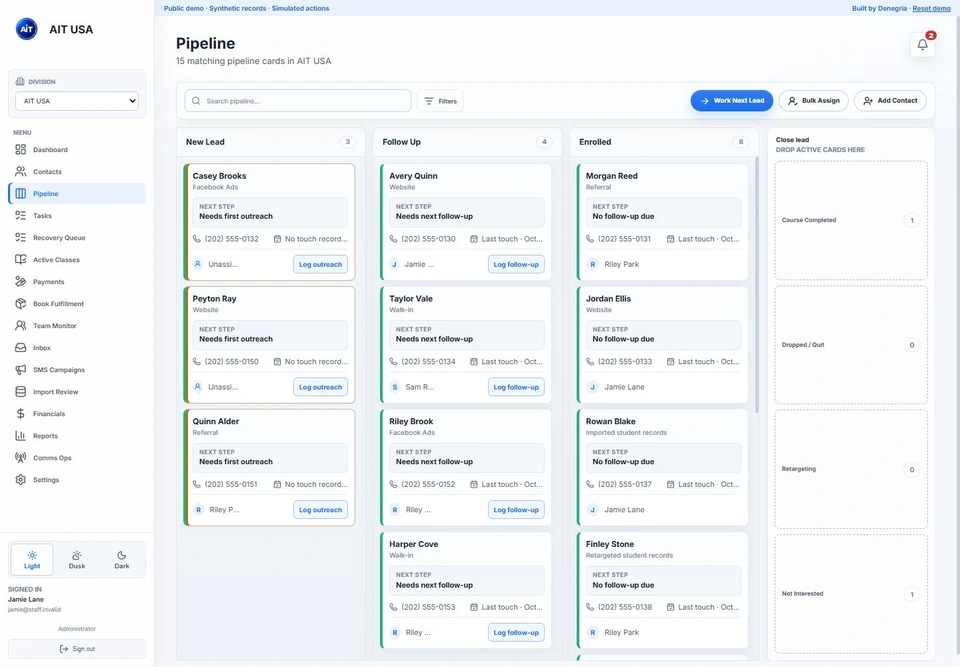Open Recovery Queue menu item
This screenshot has height=667, width=960.
77,238
